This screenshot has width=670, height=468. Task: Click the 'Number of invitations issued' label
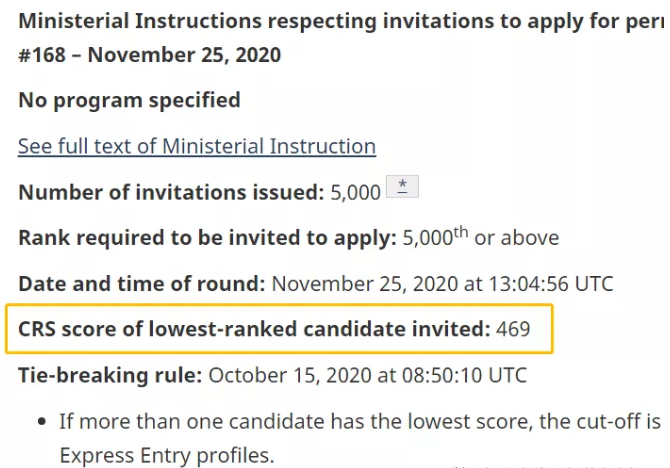point(171,192)
